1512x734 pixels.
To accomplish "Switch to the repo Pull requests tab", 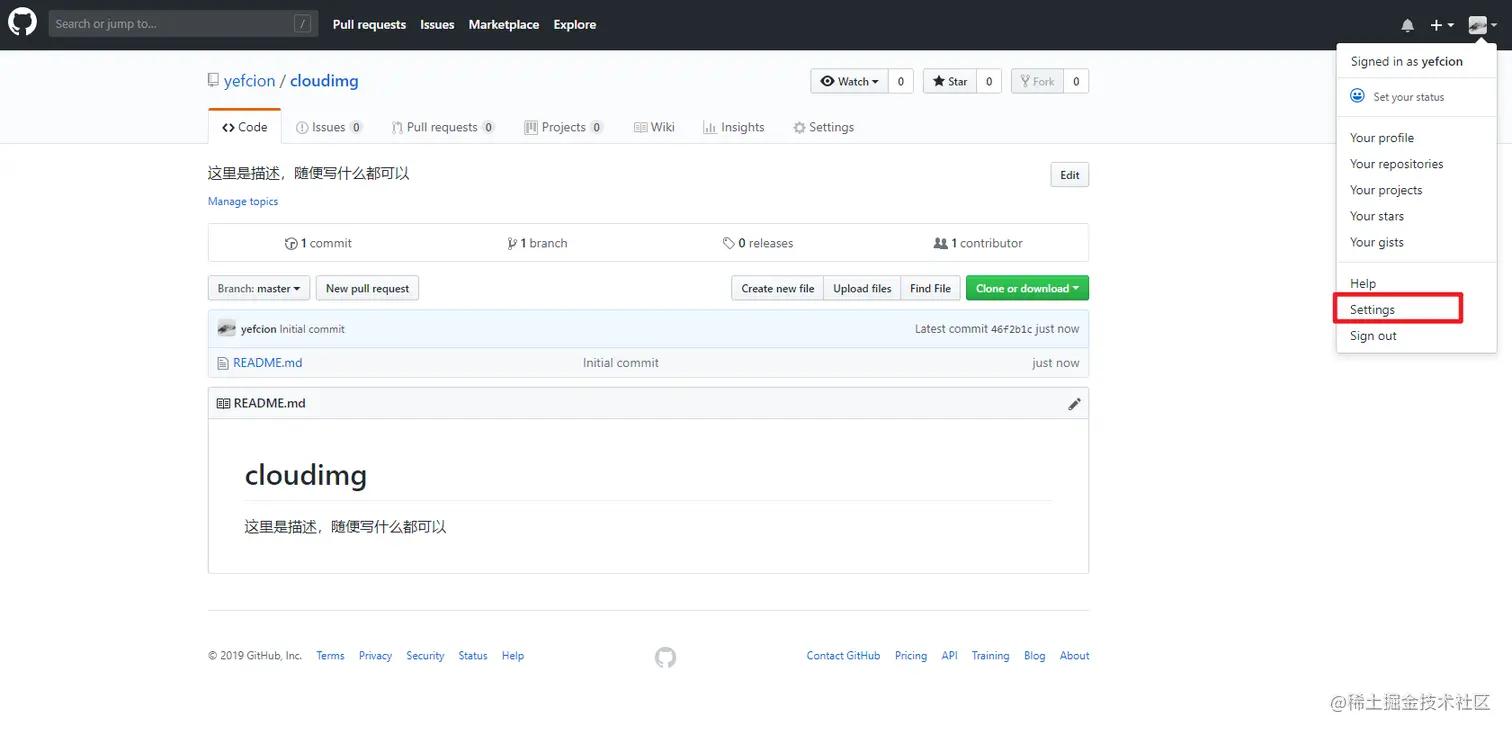I will coord(442,127).
